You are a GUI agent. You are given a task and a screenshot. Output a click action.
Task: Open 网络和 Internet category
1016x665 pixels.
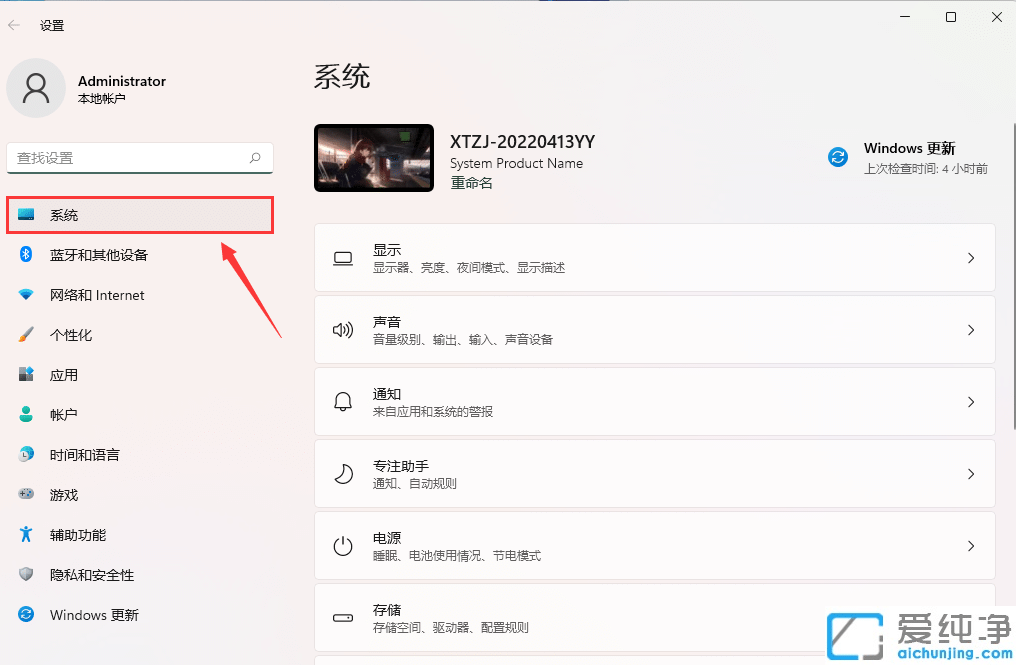click(140, 295)
